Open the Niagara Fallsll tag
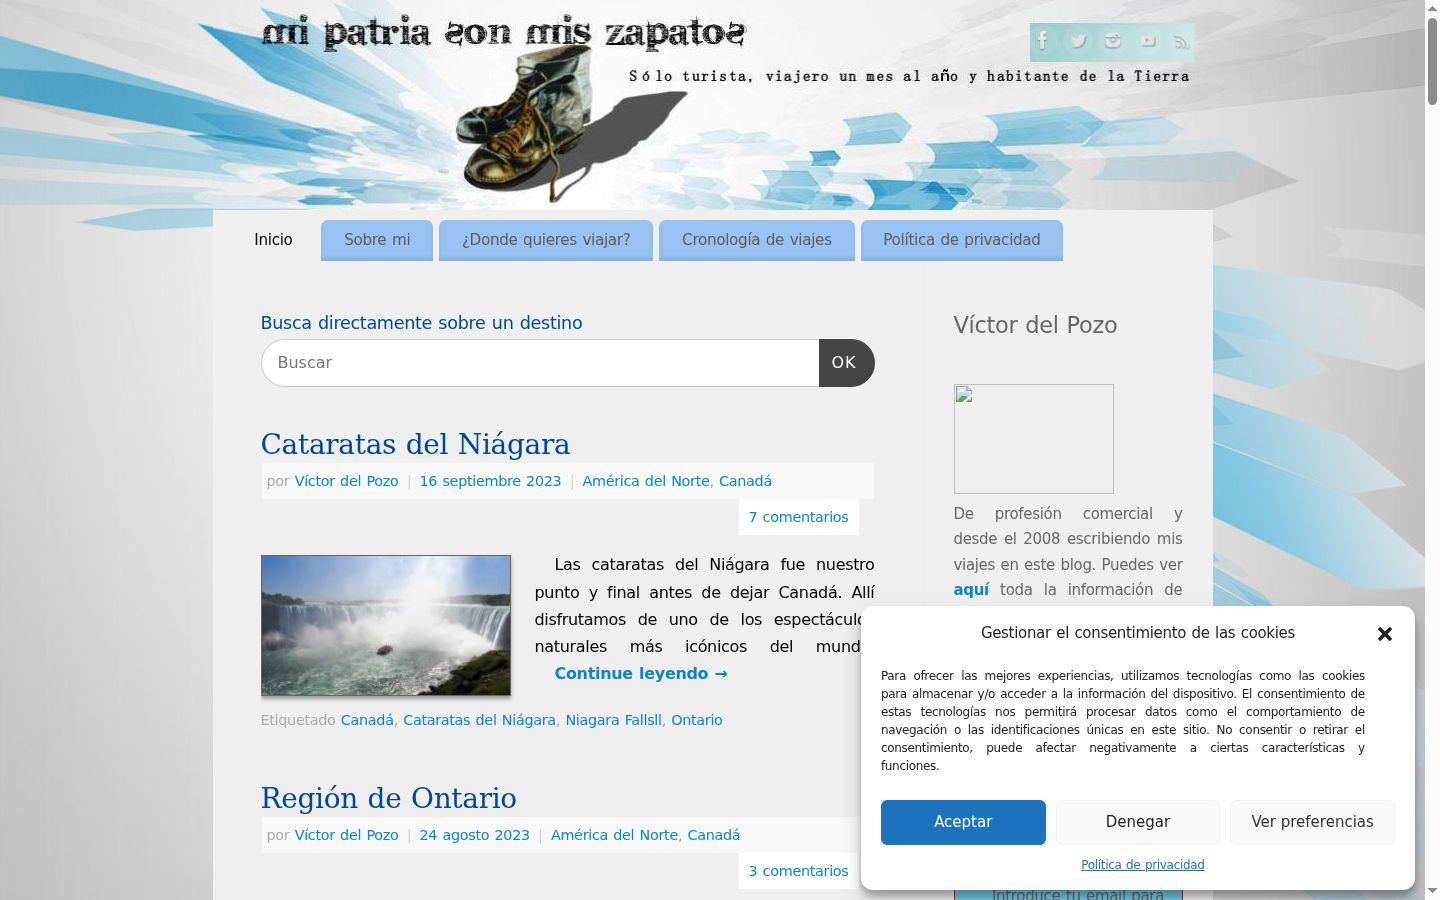The width and height of the screenshot is (1440, 900). (x=613, y=720)
